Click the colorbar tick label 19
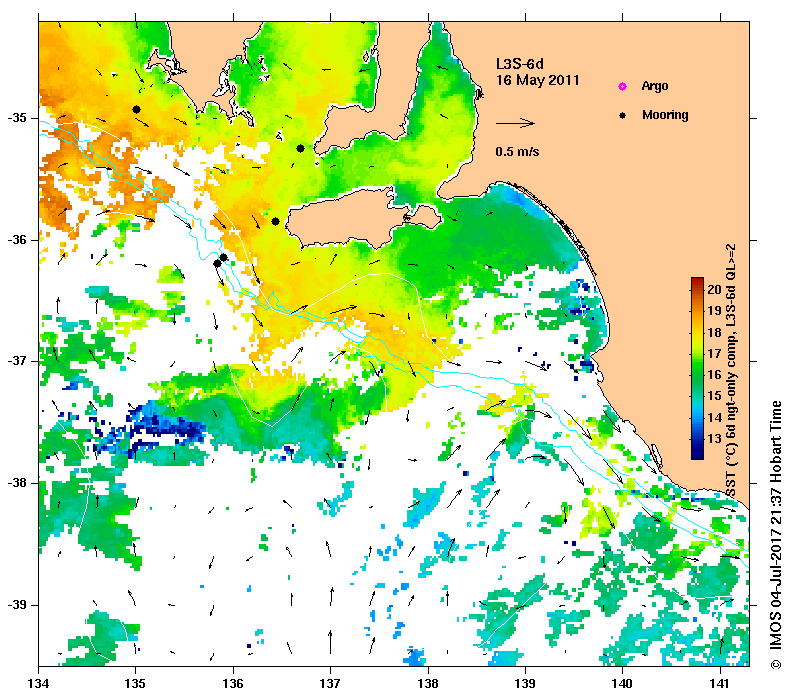 click(x=714, y=311)
